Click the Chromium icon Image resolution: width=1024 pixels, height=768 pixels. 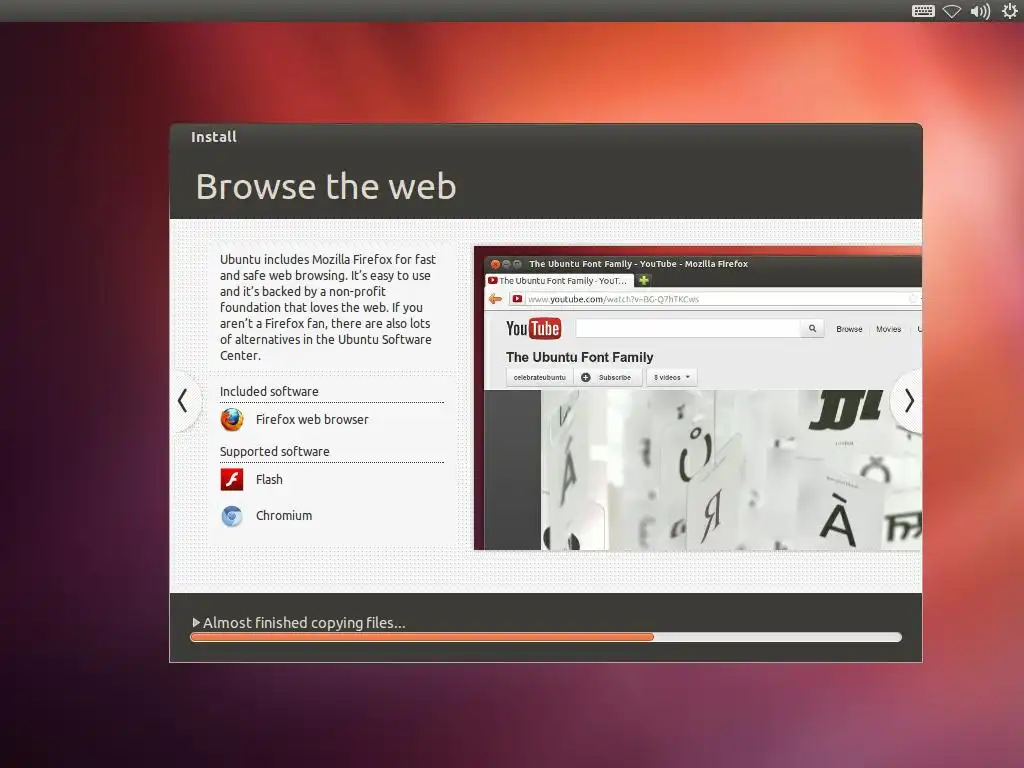(232, 516)
